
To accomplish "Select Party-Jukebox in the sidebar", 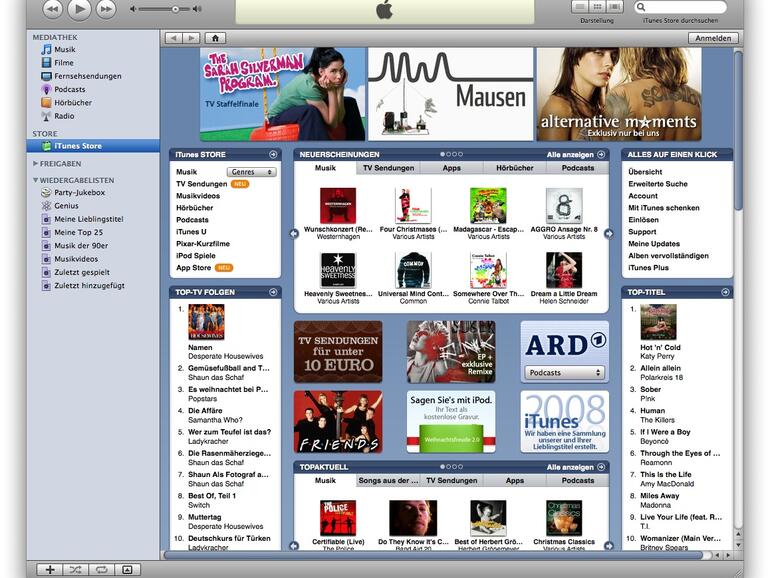I will [79, 193].
